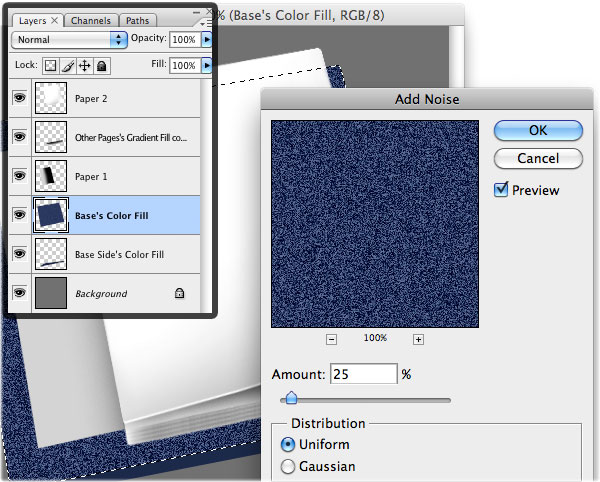Toggle lock transparent pixels icon
The height and width of the screenshot is (482, 600).
51,66
